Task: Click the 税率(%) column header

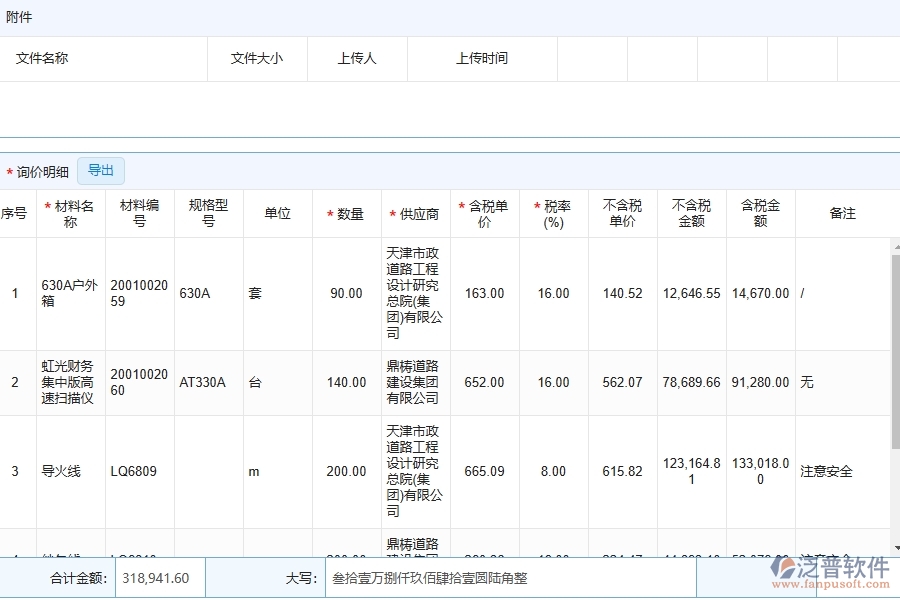Action: 553,214
